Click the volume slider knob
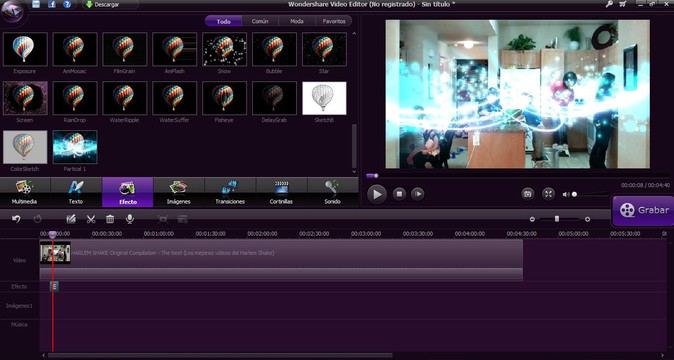The image size is (674, 360). (x=574, y=195)
